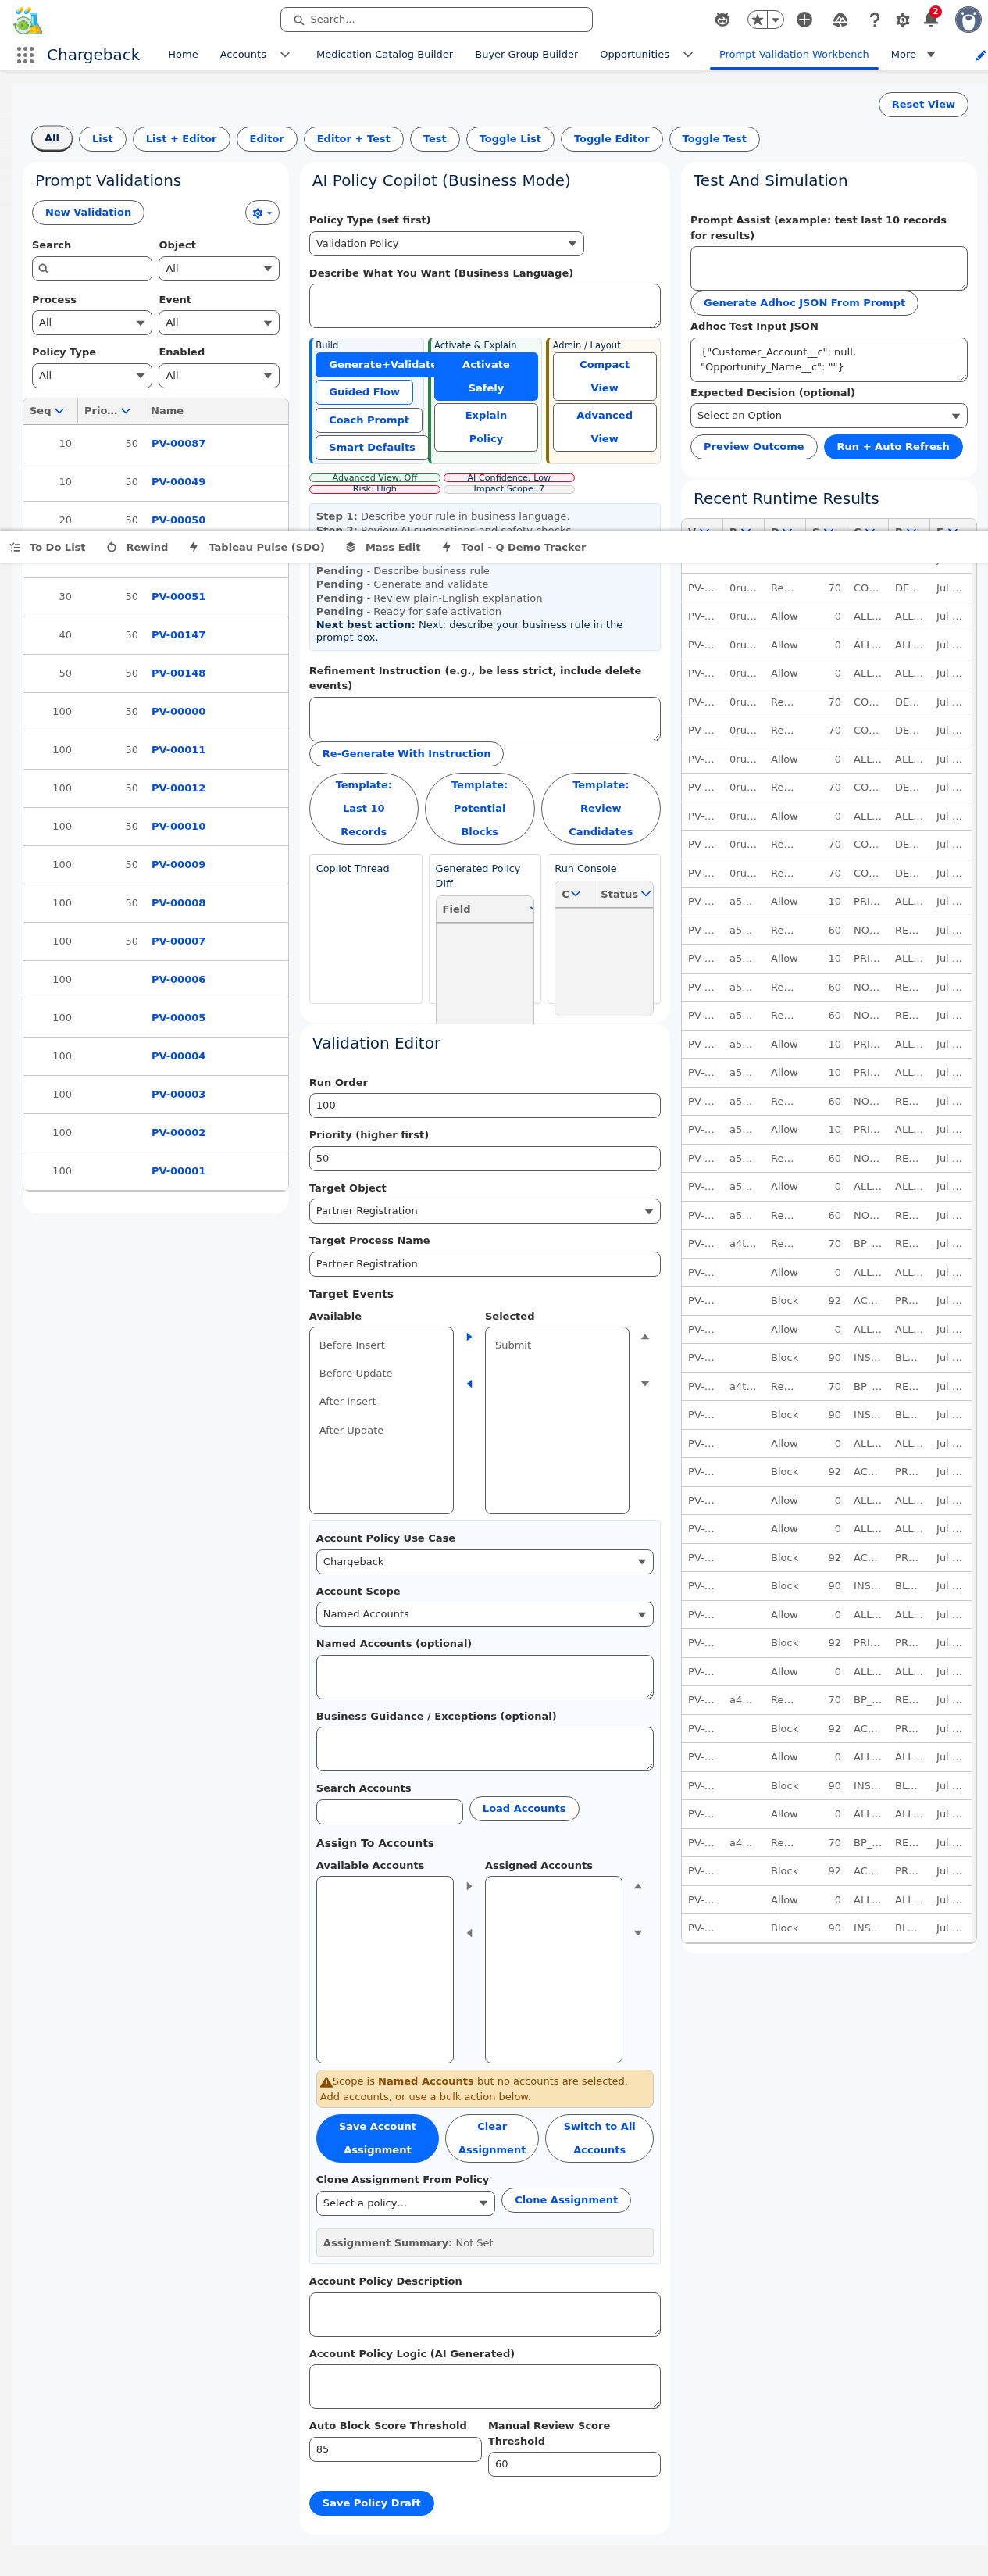Click the Toggle Editor button
This screenshot has width=988, height=2576.
611,139
